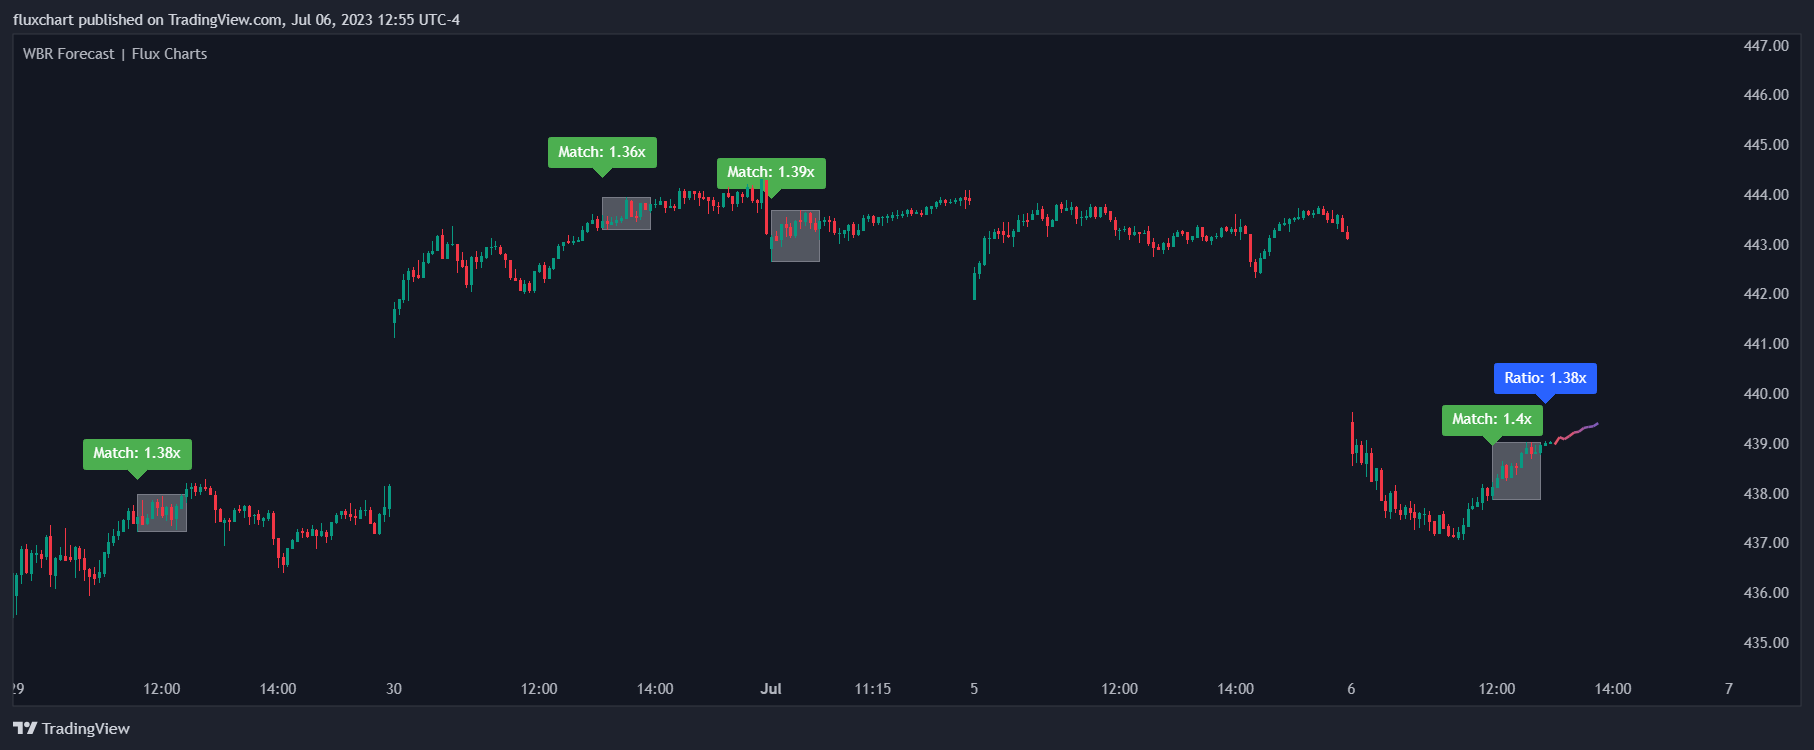Viewport: 1814px width, 750px height.
Task: Click the 'Match: 1.38x' green label
Action: pyautogui.click(x=137, y=454)
